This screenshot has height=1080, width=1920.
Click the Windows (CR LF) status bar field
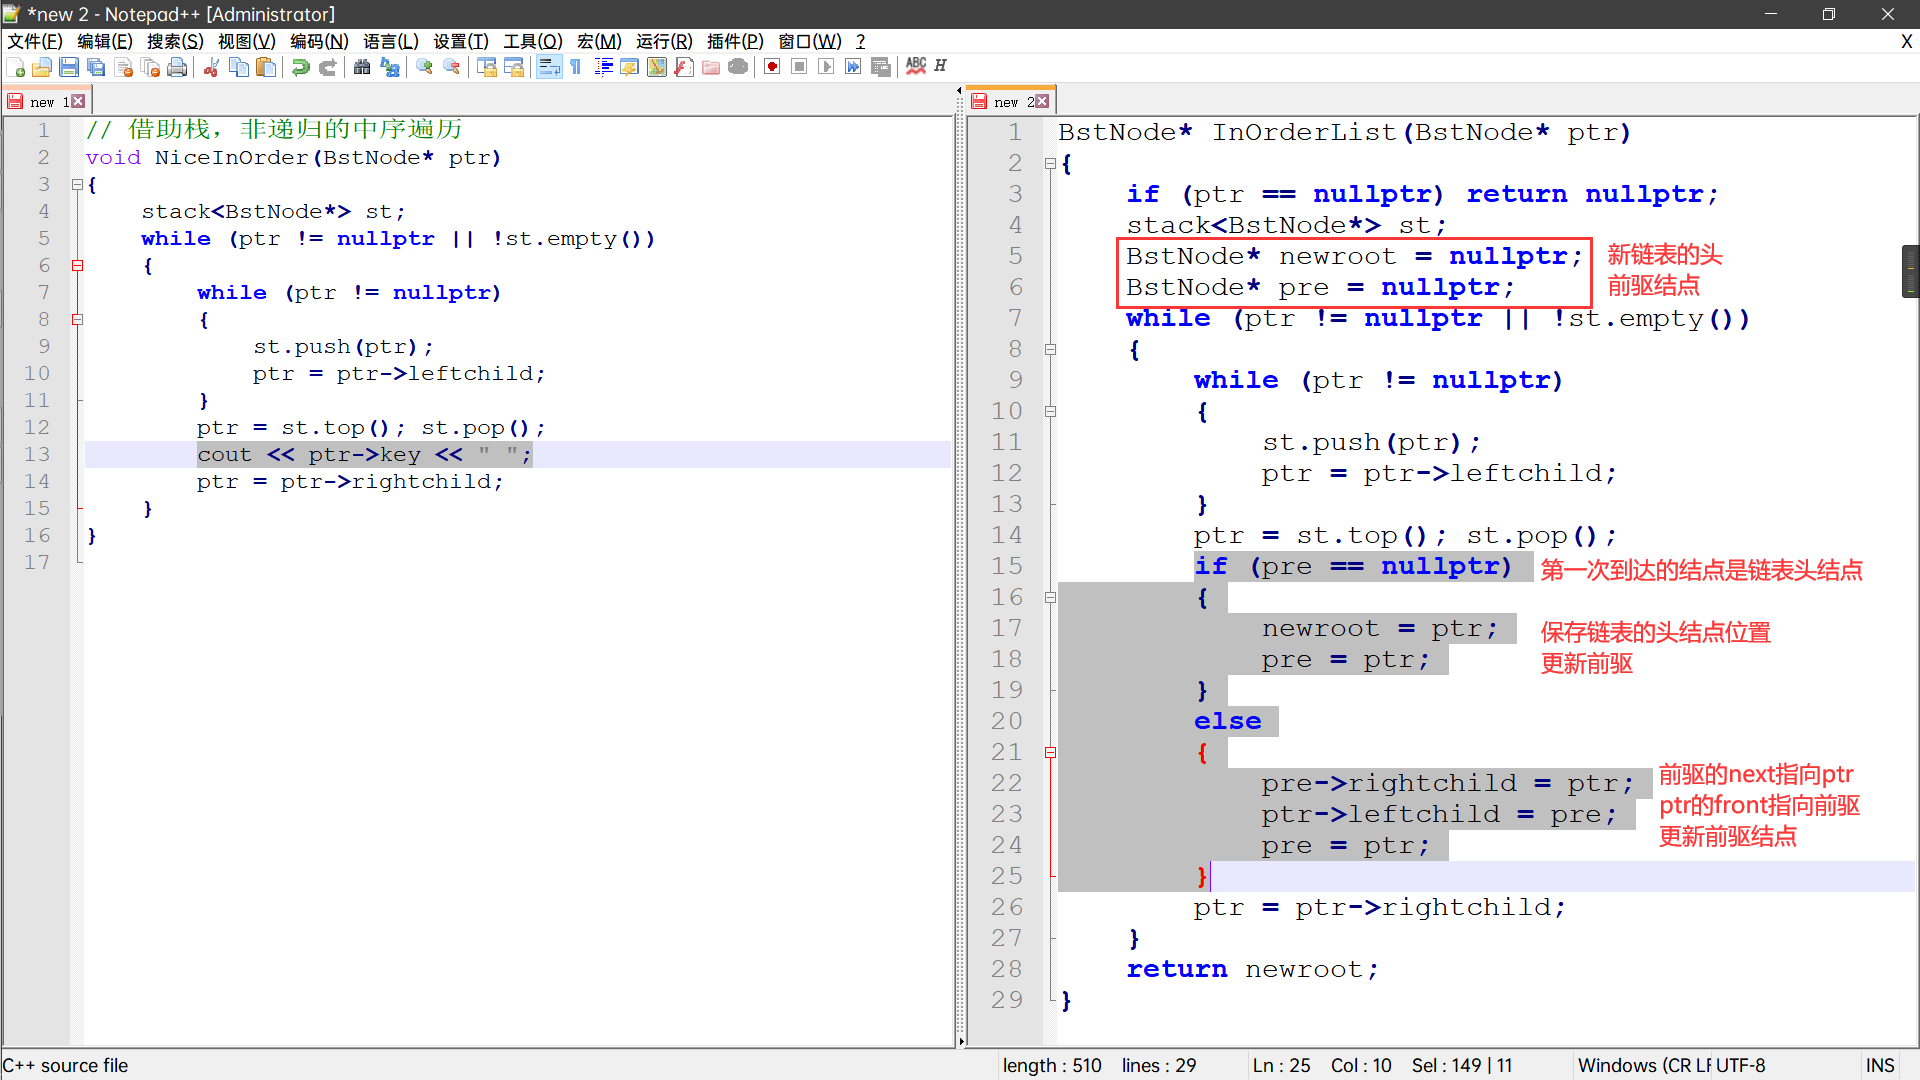click(1644, 1065)
